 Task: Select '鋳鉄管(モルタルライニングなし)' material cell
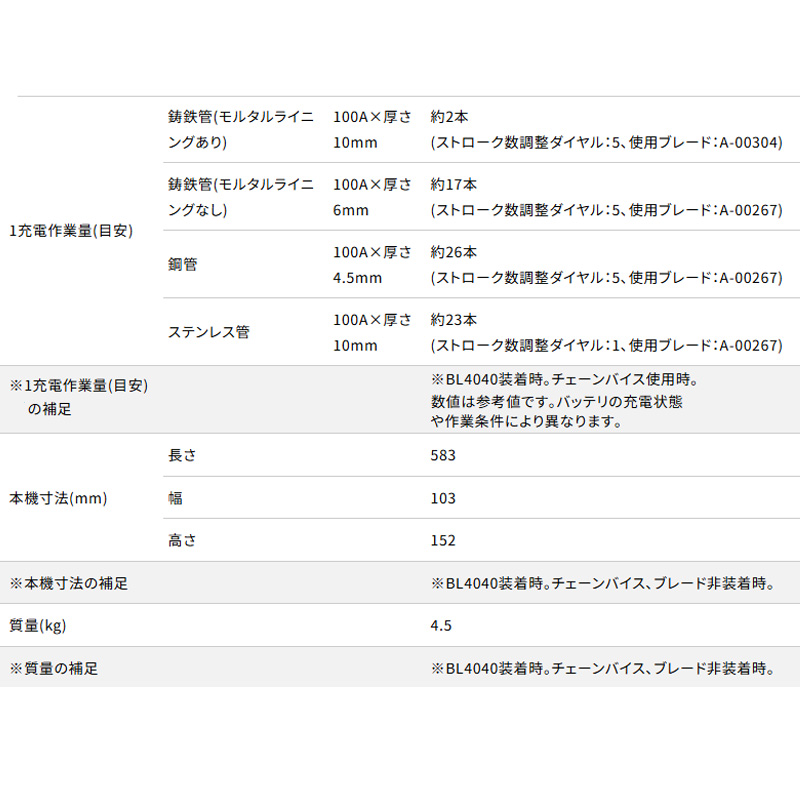241,197
